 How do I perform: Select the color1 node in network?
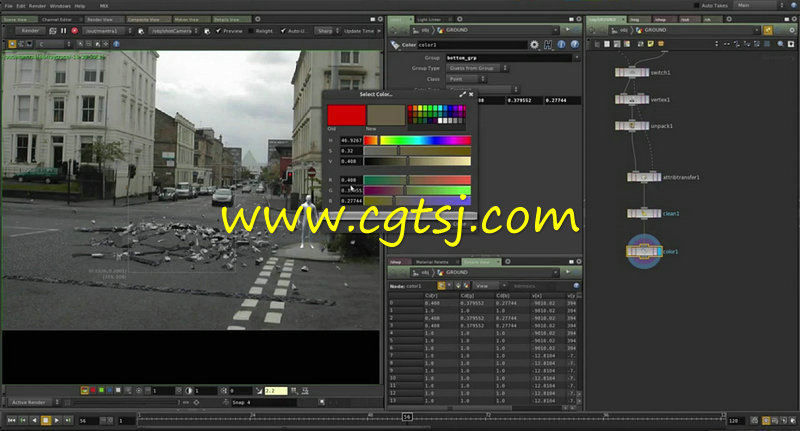tap(644, 251)
